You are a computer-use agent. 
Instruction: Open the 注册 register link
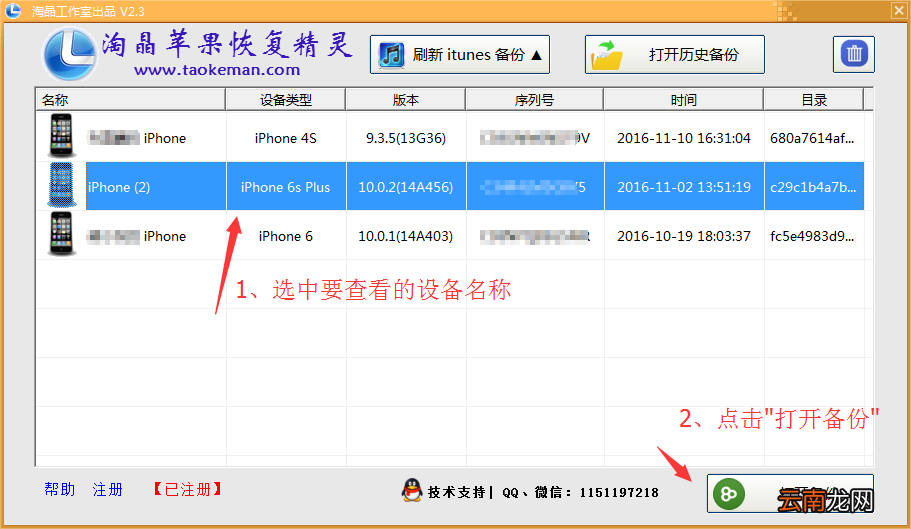click(108, 490)
